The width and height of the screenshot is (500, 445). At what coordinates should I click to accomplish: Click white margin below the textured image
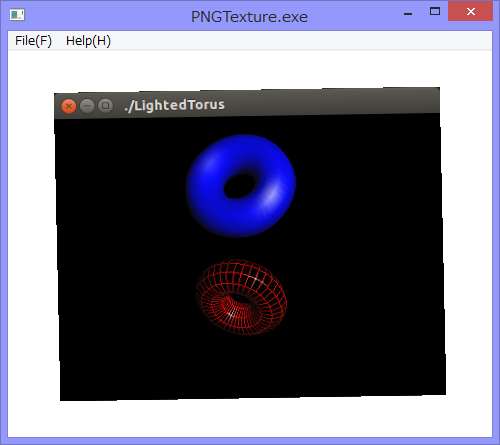tap(250, 418)
